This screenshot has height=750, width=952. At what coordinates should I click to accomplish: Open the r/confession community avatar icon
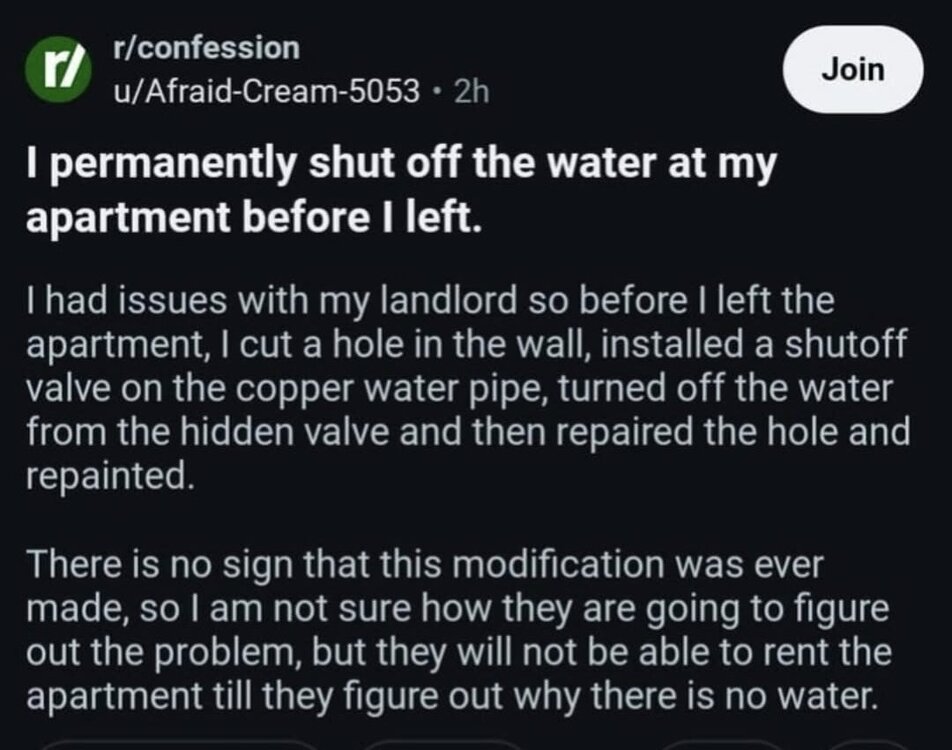[58, 69]
